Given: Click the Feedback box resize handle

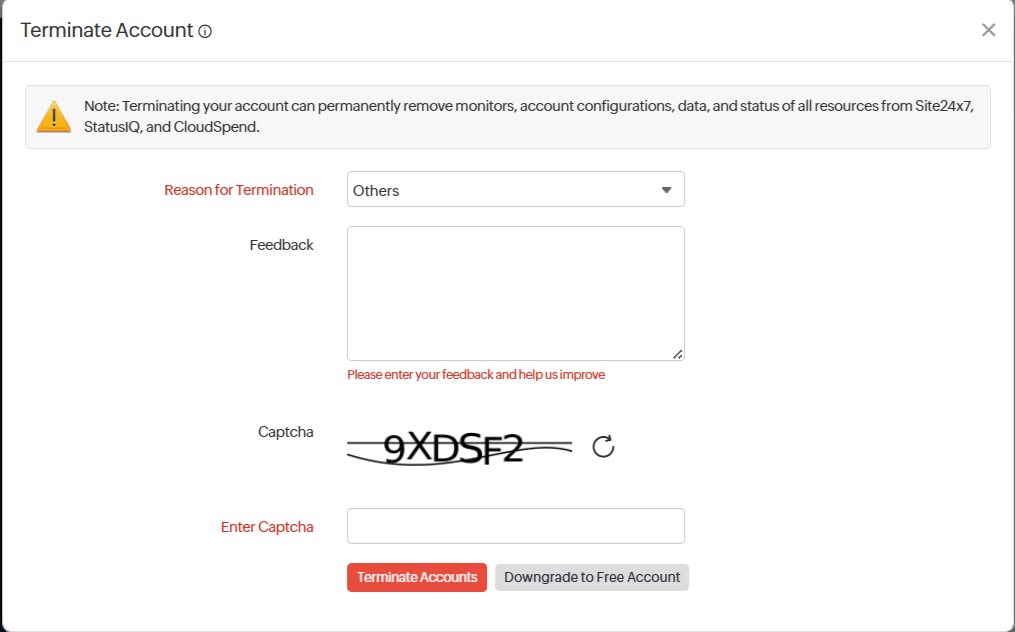Looking at the screenshot, I should pyautogui.click(x=677, y=354).
